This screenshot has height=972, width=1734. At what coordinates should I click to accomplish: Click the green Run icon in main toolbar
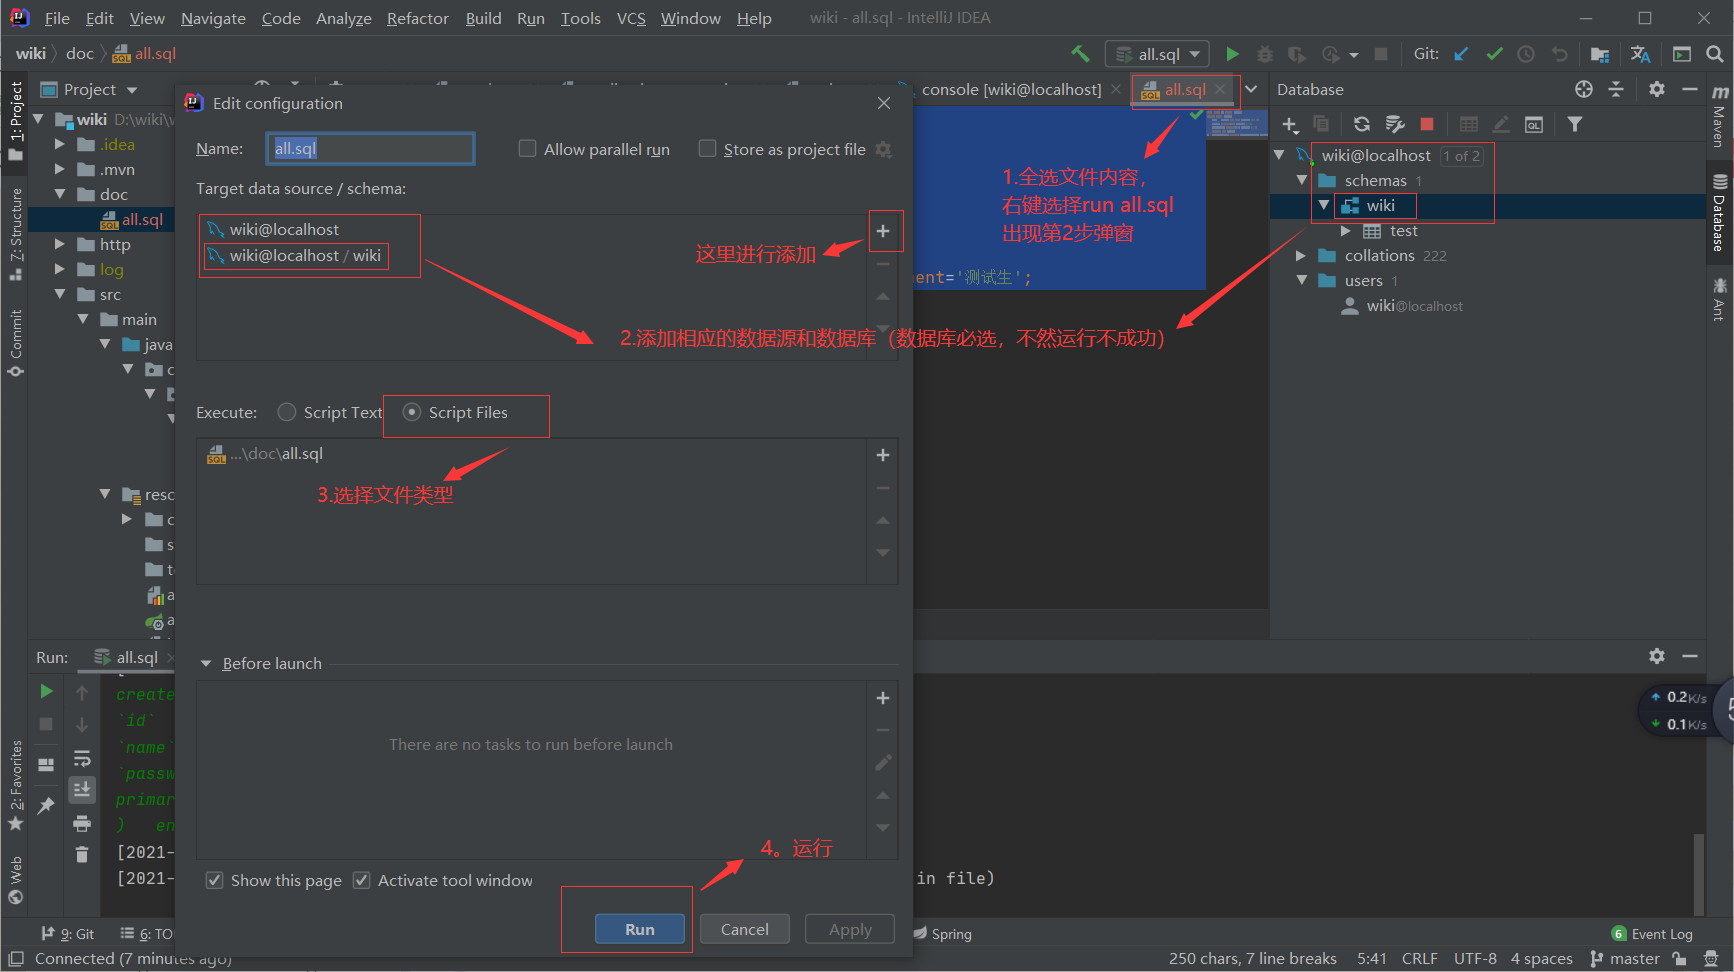[x=1232, y=54]
